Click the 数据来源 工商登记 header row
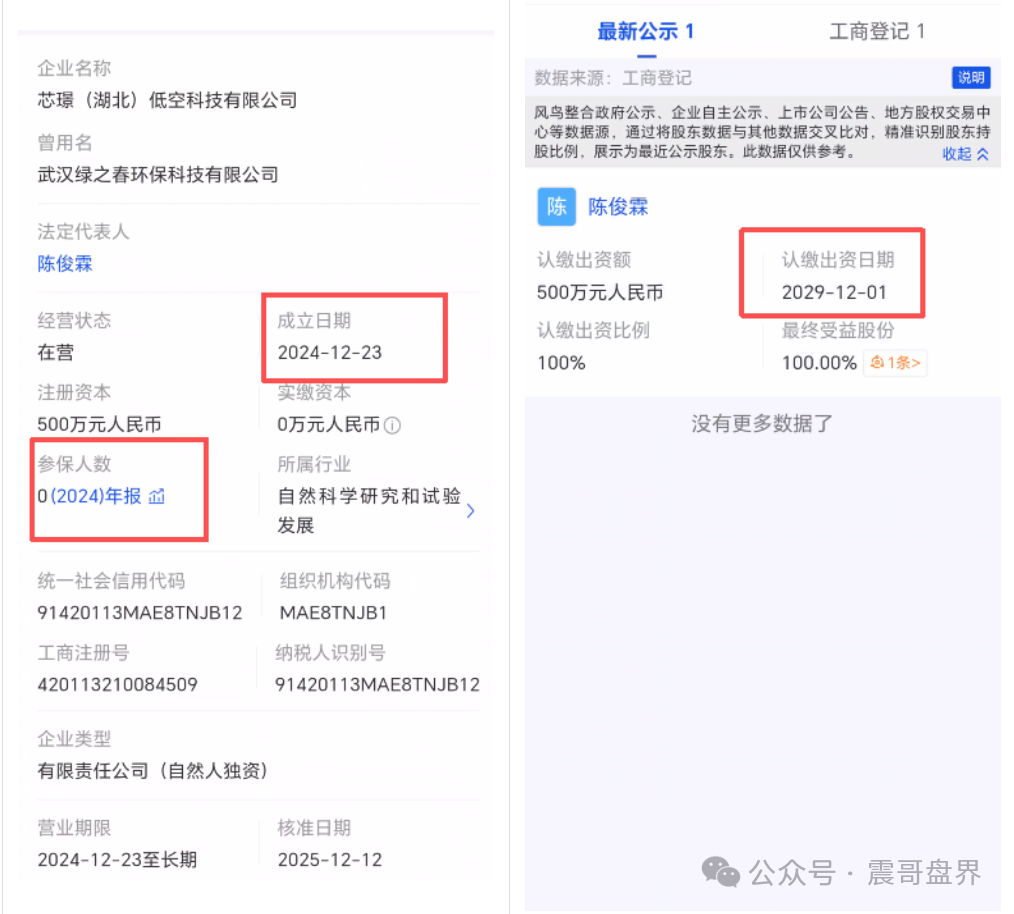 pos(610,77)
